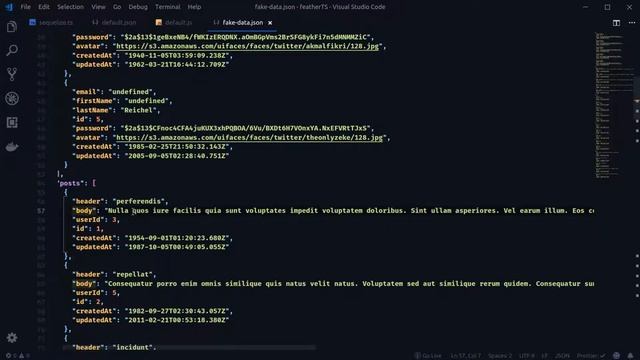Click the UTF-8 encoding indicator

[x=527, y=356]
